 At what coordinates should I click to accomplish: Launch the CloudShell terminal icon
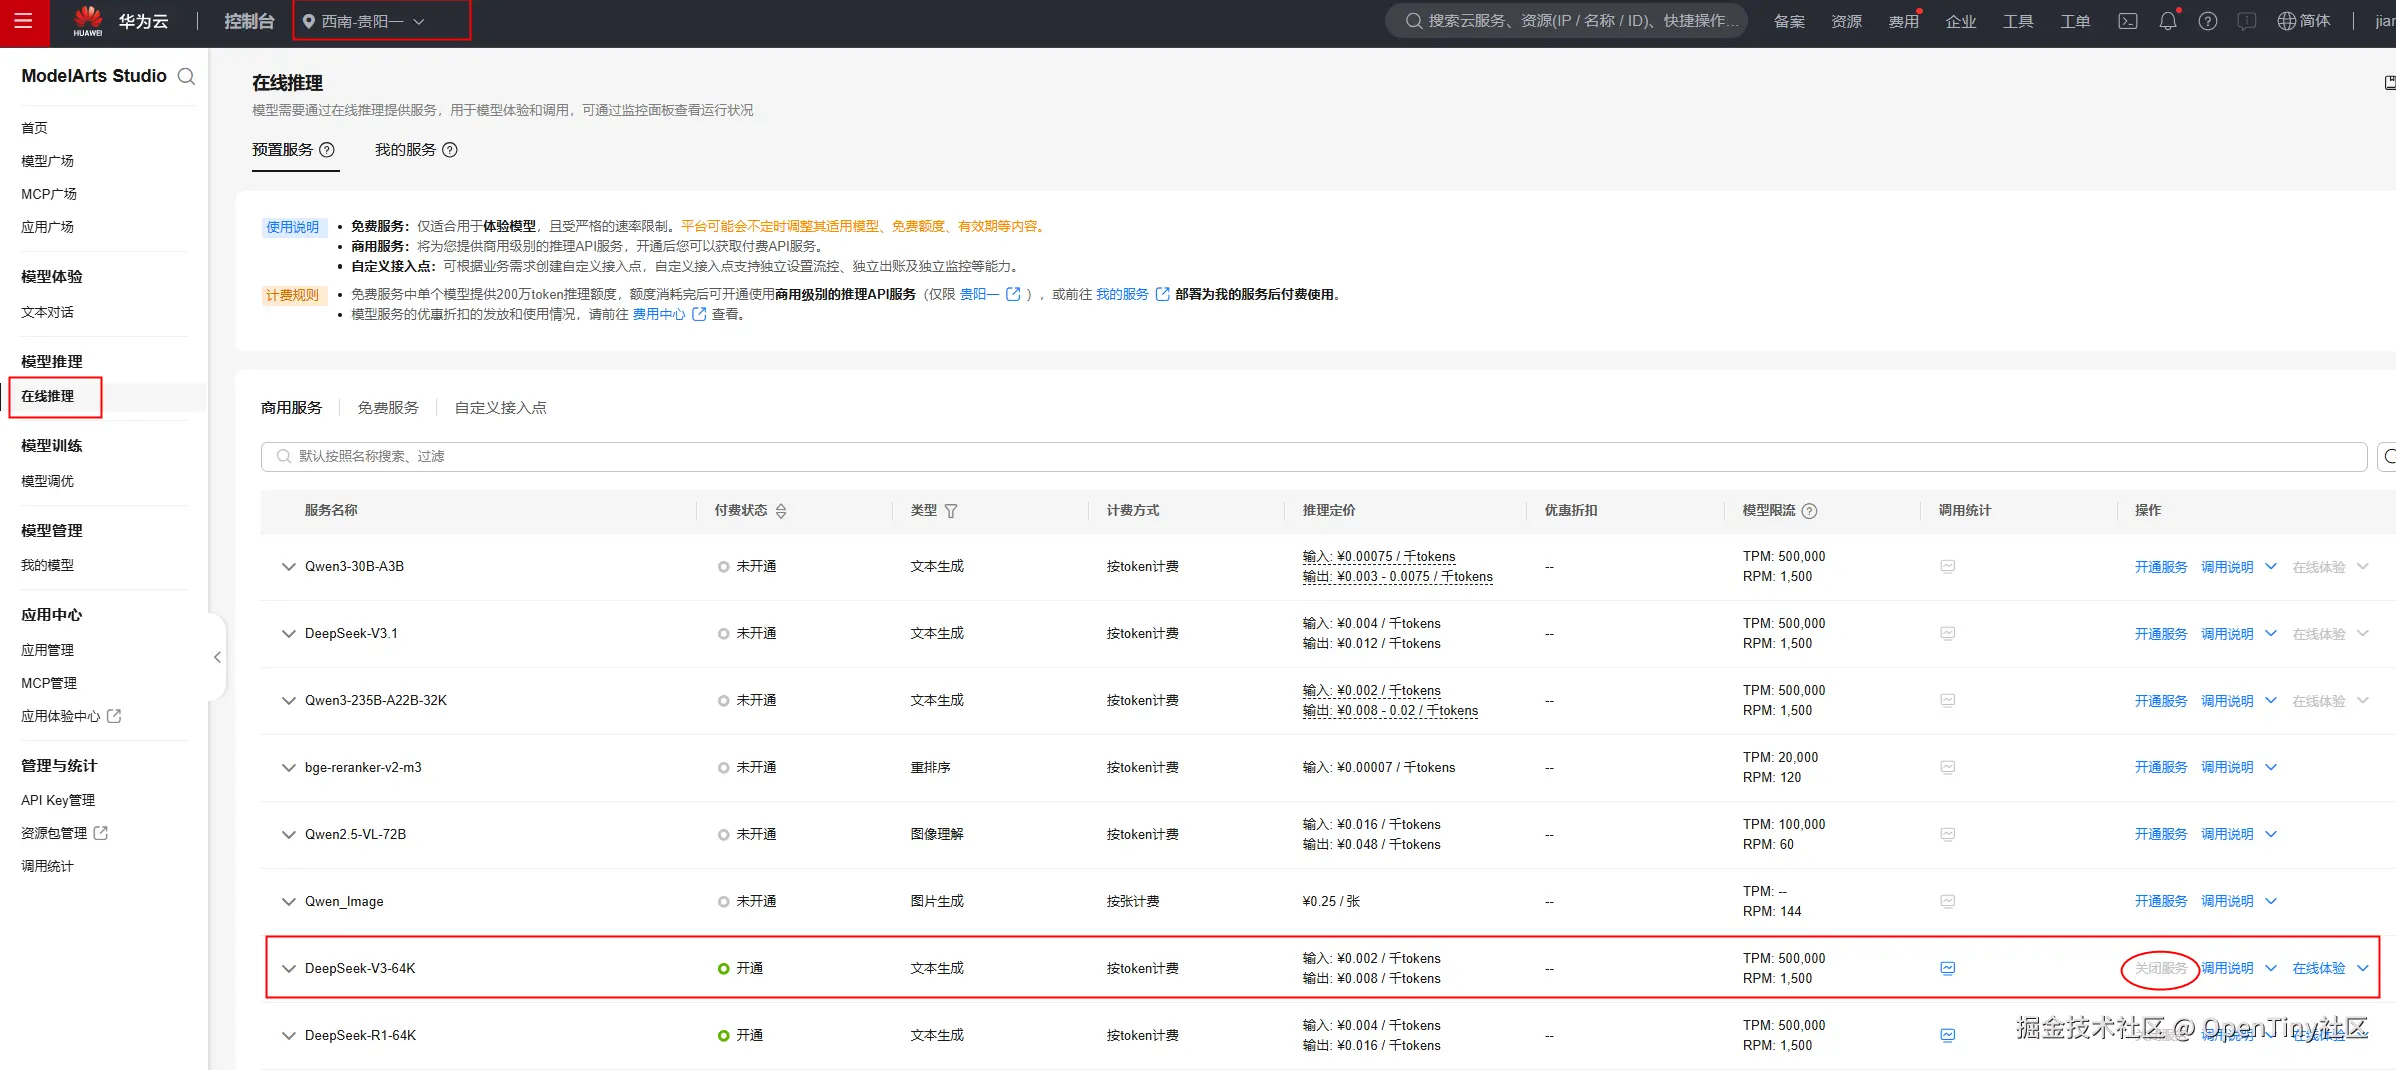(2128, 21)
